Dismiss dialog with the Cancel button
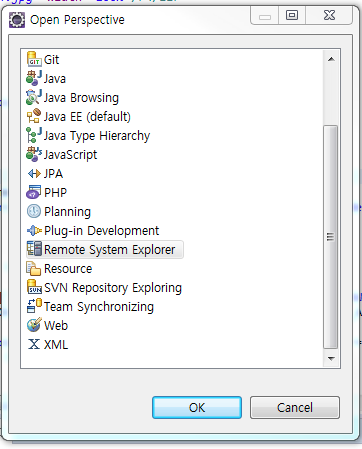The height and width of the screenshot is (449, 362). [x=295, y=407]
